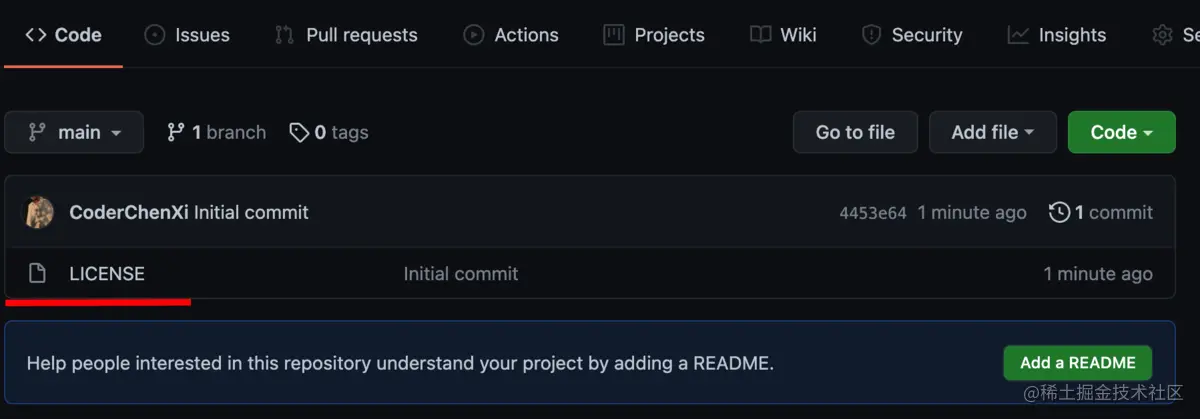Click the Security shield icon
Viewport: 1200px width, 419px height.
coord(871,35)
